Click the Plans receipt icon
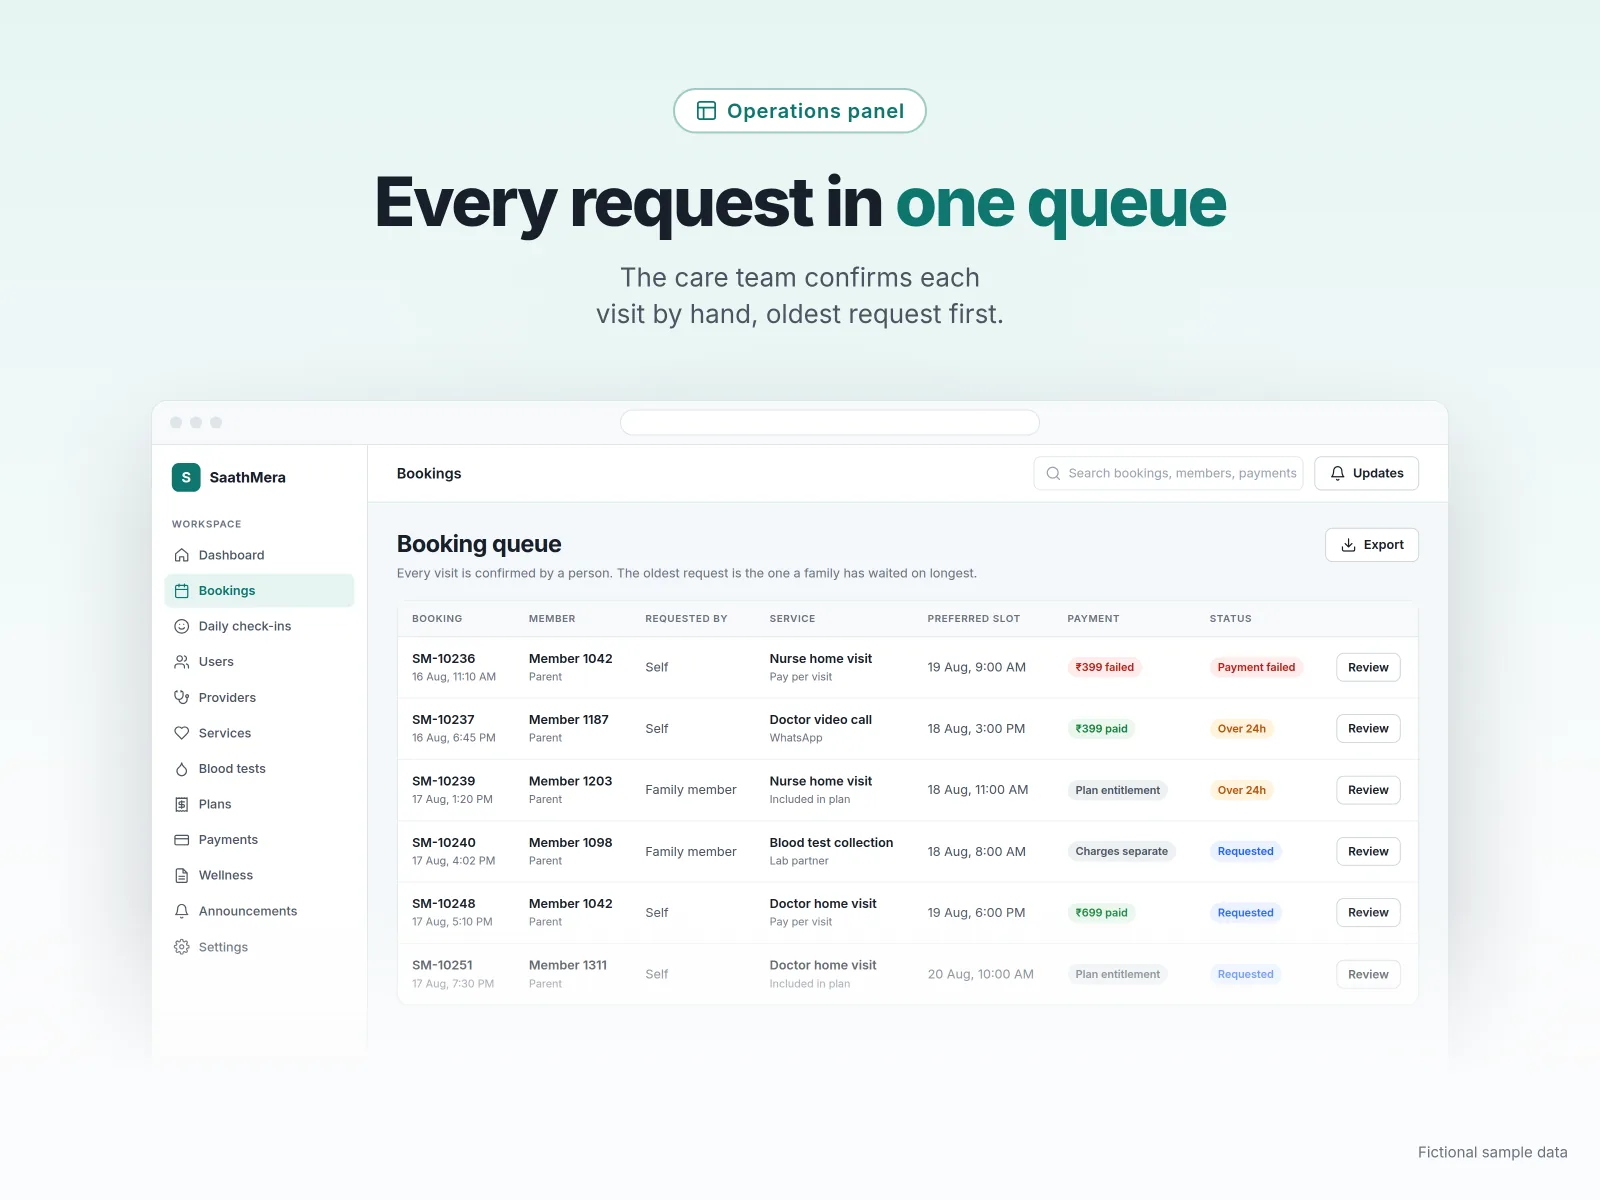This screenshot has height=1200, width=1600. coord(181,804)
